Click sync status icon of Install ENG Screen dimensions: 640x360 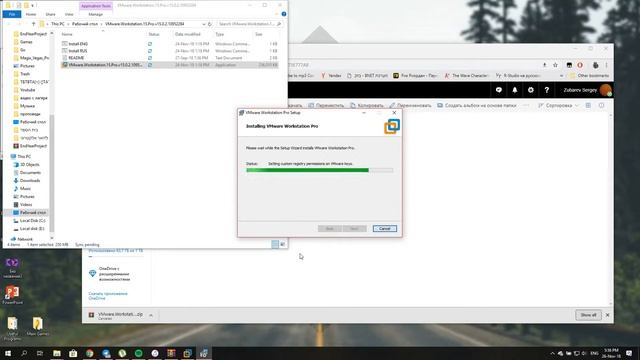[x=150, y=44]
